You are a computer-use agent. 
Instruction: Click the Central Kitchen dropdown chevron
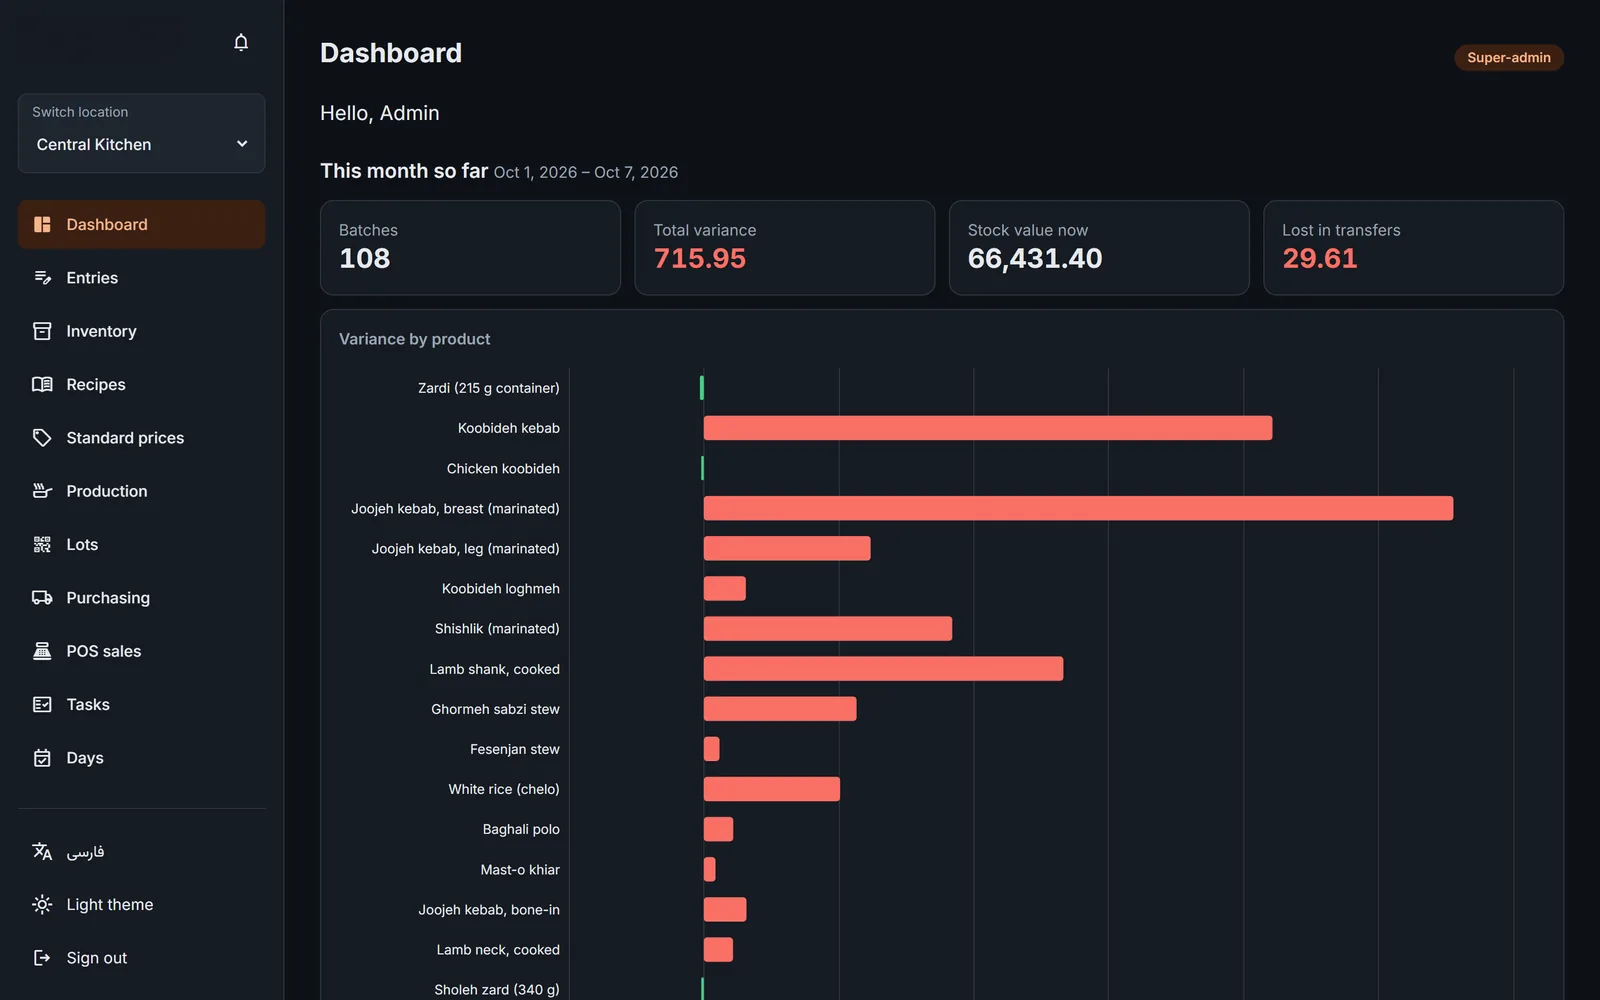tap(242, 144)
